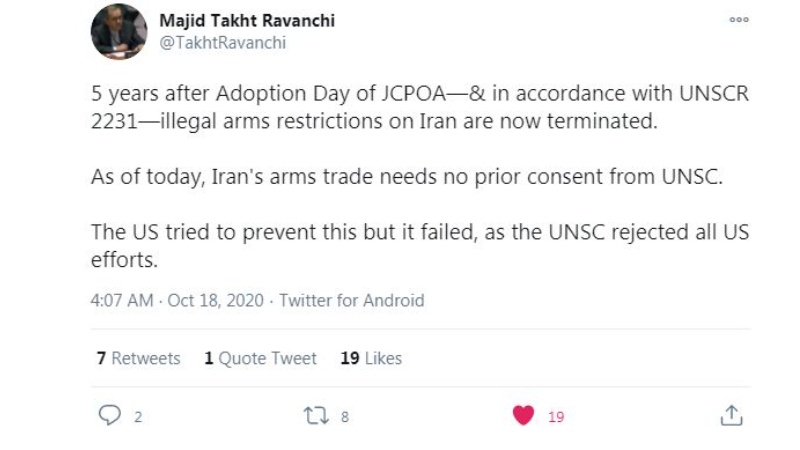800x450 pixels.
Task: Click the first paragraph about JCPOA
Action: tap(419, 107)
